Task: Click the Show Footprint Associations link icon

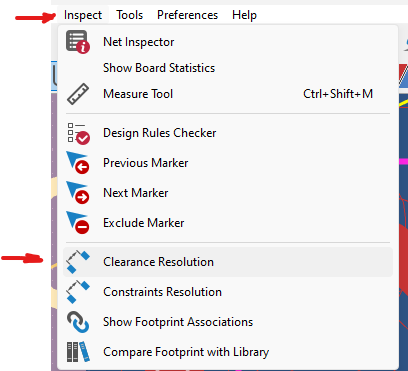Action: (78, 322)
